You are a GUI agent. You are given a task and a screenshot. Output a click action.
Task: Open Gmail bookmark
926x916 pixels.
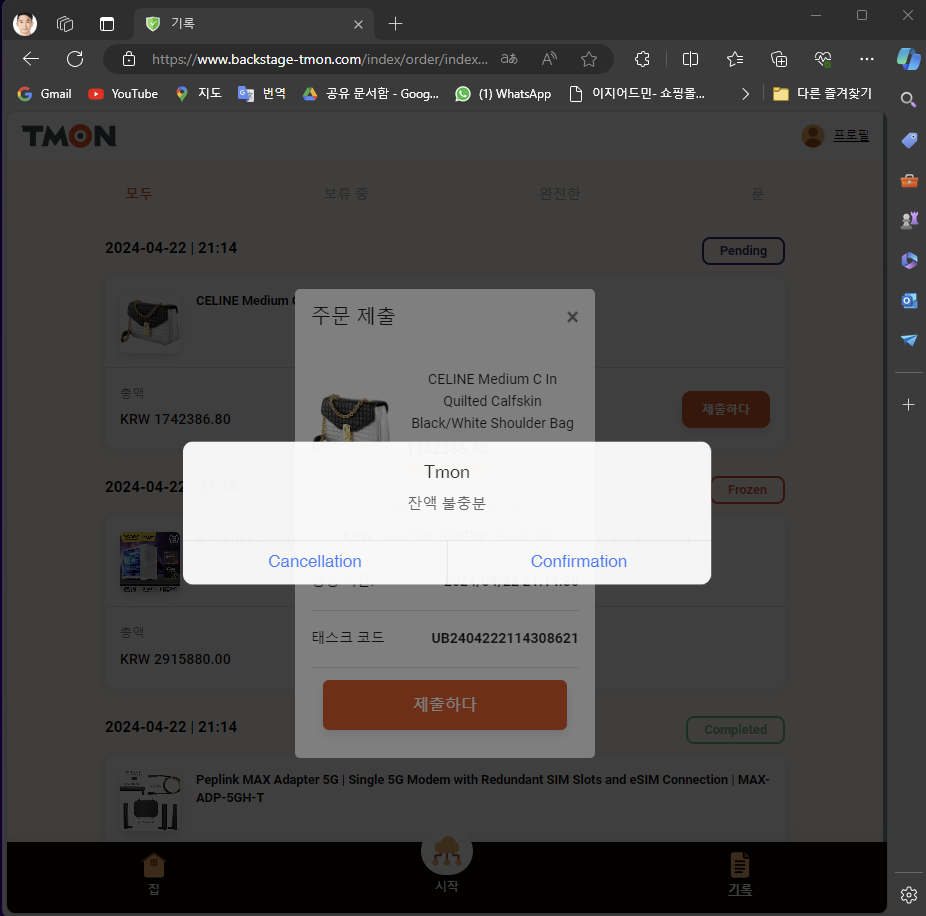pyautogui.click(x=44, y=94)
